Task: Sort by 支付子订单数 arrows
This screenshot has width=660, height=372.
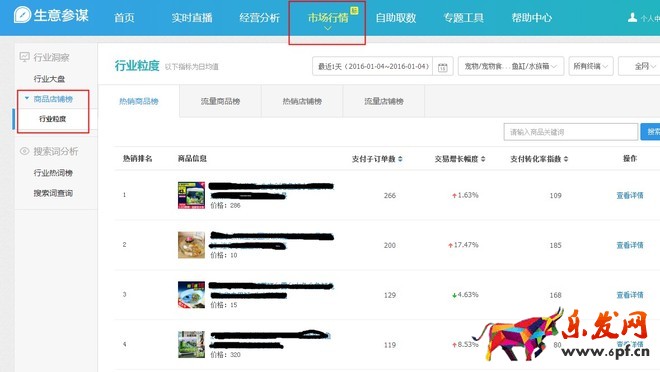Action: click(400, 159)
